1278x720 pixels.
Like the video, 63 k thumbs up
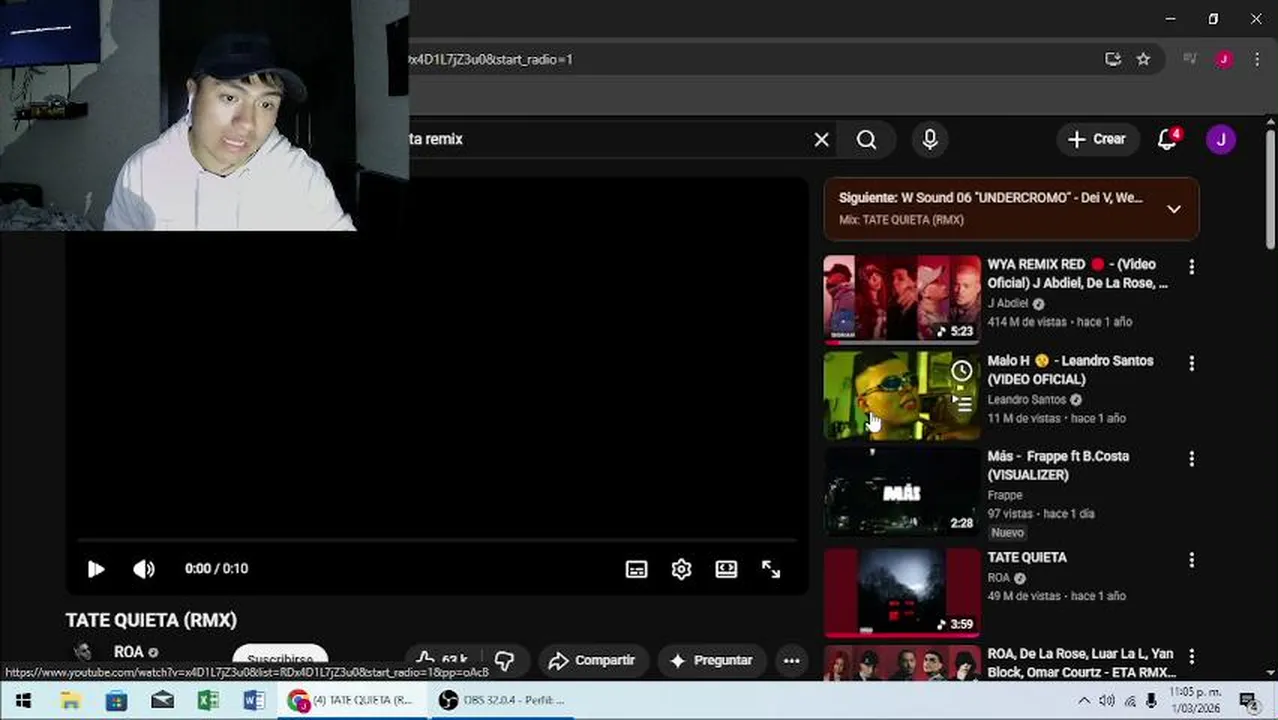coord(443,659)
